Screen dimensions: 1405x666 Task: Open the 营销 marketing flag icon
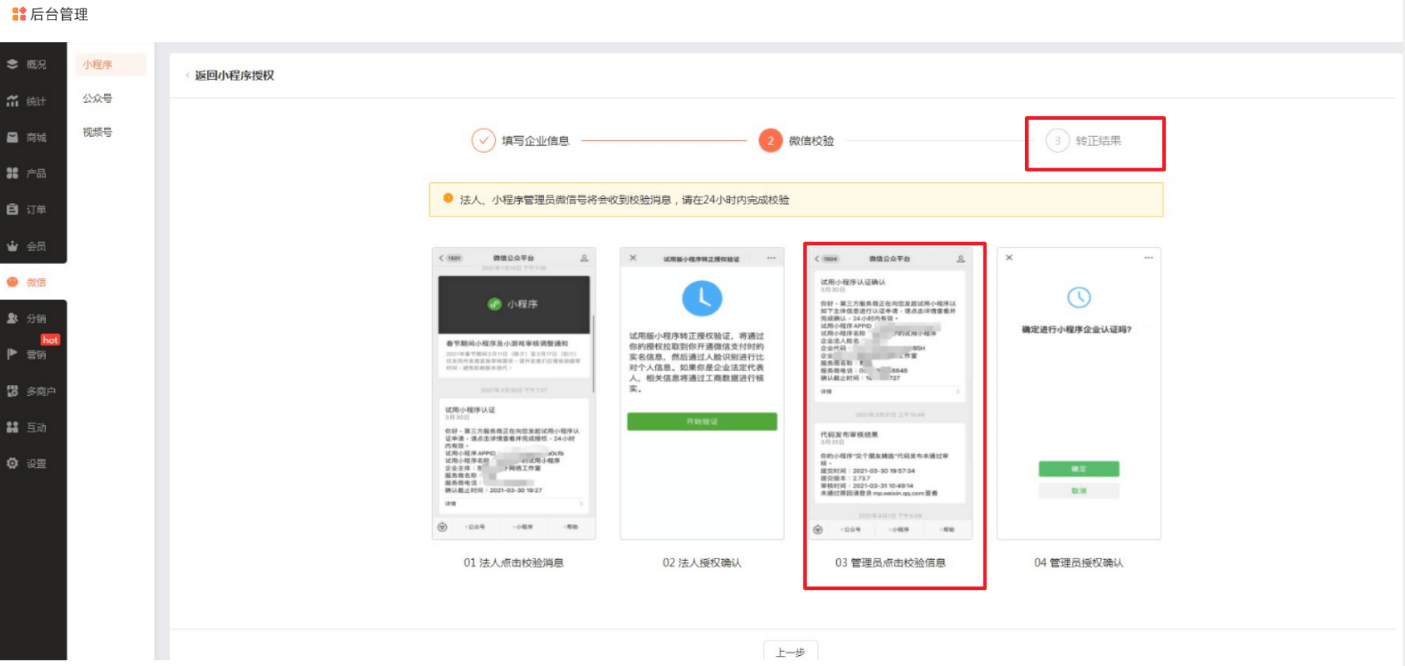click(12, 354)
